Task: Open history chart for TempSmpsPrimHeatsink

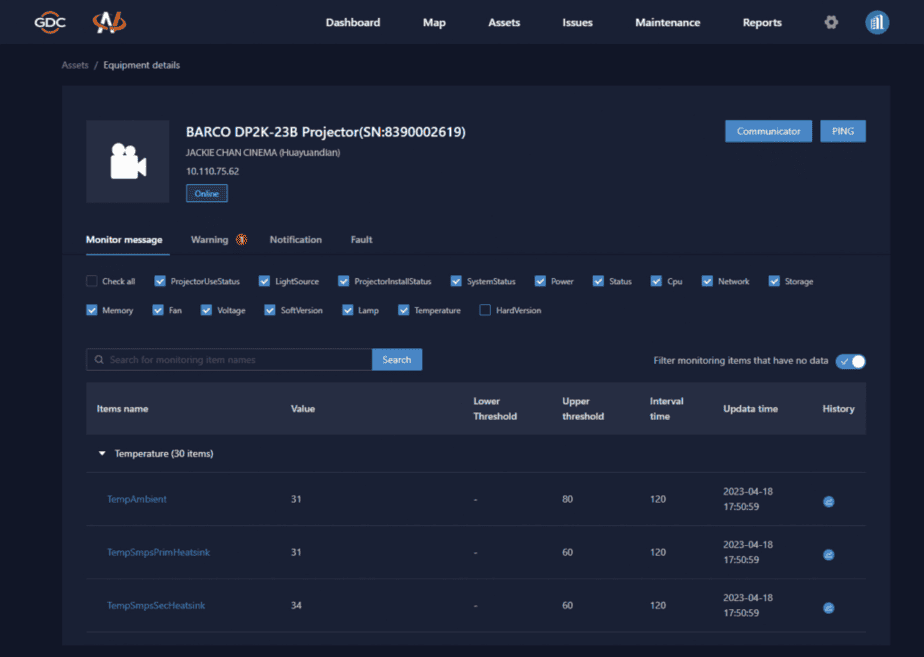Action: pyautogui.click(x=828, y=554)
